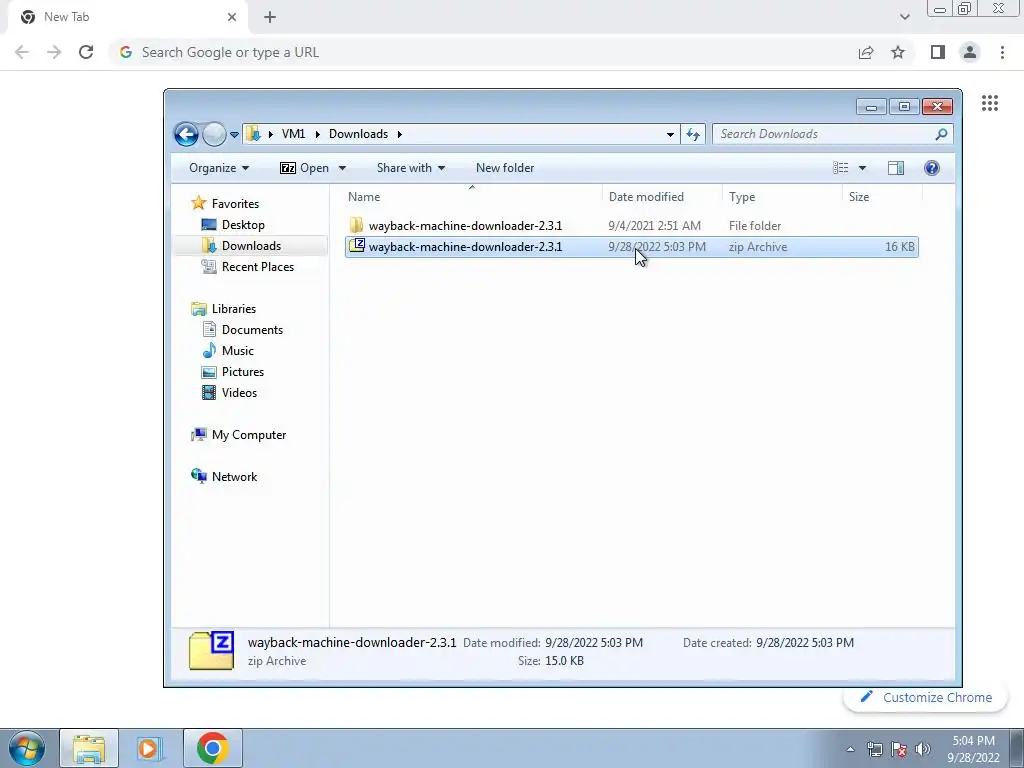1024x768 pixels.
Task: Sort by Date modified column header
Action: coord(662,197)
